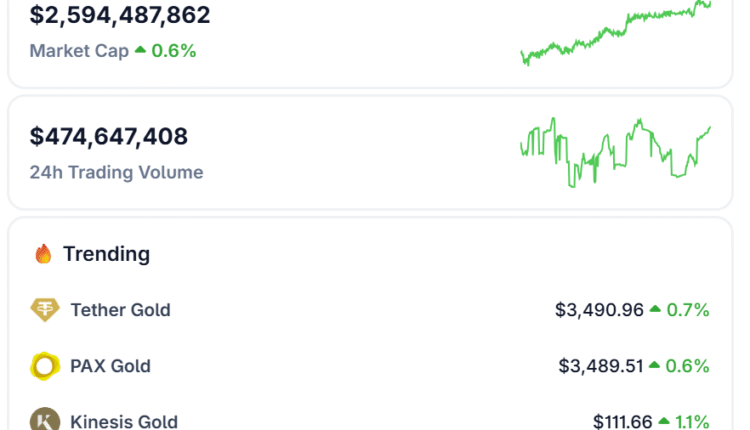Click the $474,647,408 trading volume value
The height and width of the screenshot is (430, 750).
tap(109, 137)
